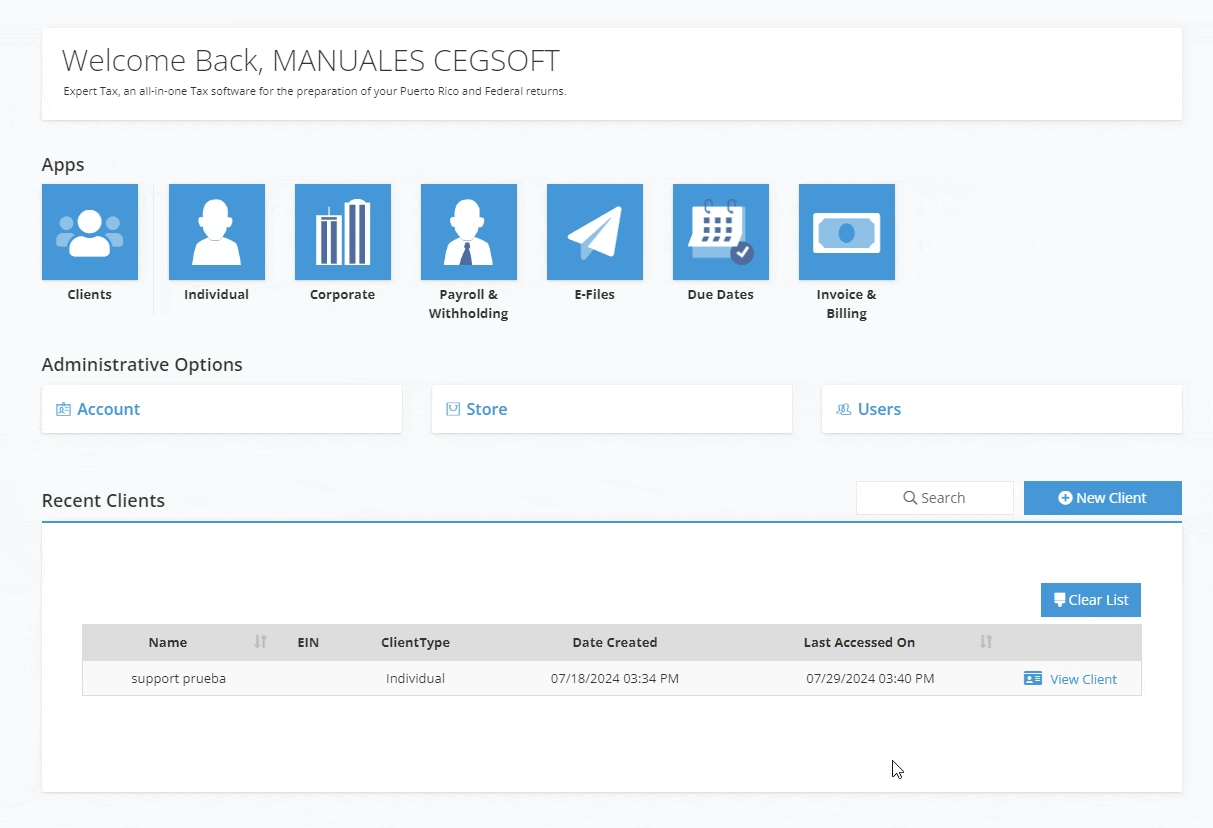Sort by Last Accessed On arrows
This screenshot has width=1213, height=828.
(x=986, y=642)
